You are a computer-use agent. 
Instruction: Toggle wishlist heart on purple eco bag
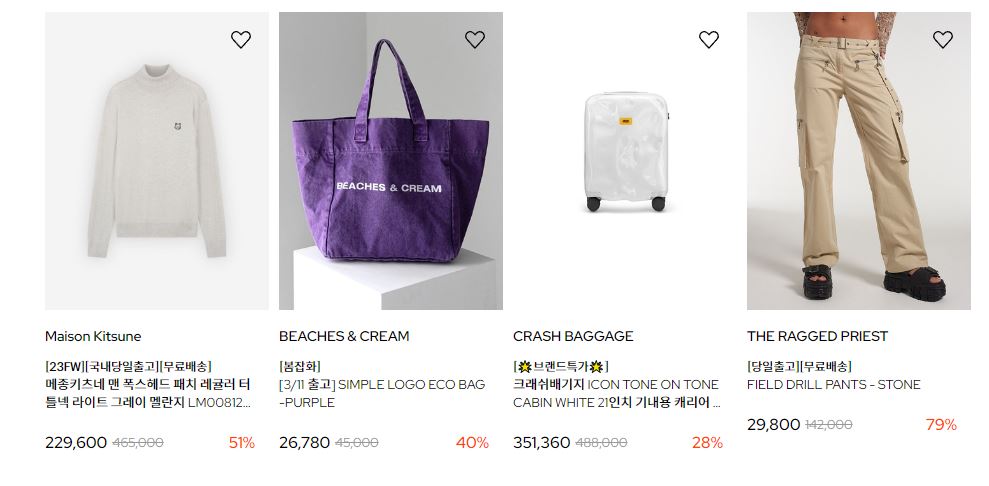474,40
